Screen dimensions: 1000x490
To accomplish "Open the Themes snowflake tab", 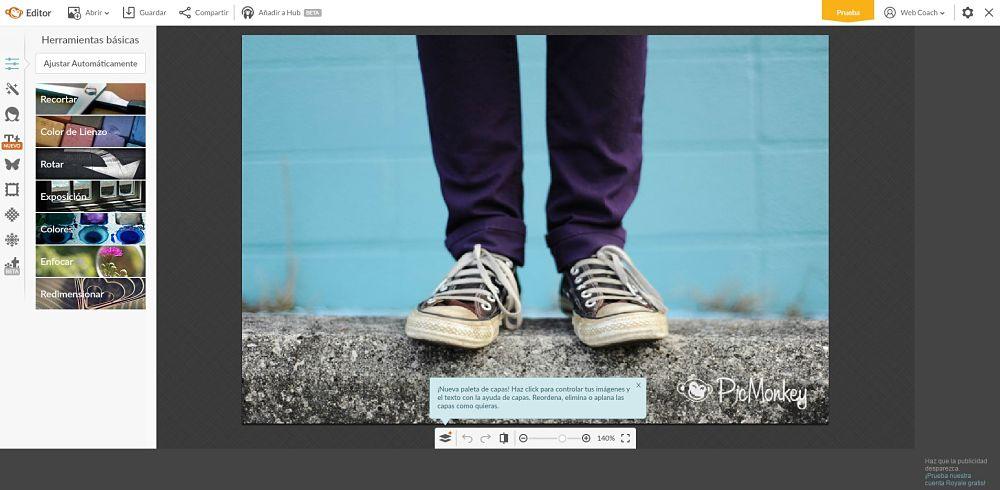I will click(x=12, y=239).
